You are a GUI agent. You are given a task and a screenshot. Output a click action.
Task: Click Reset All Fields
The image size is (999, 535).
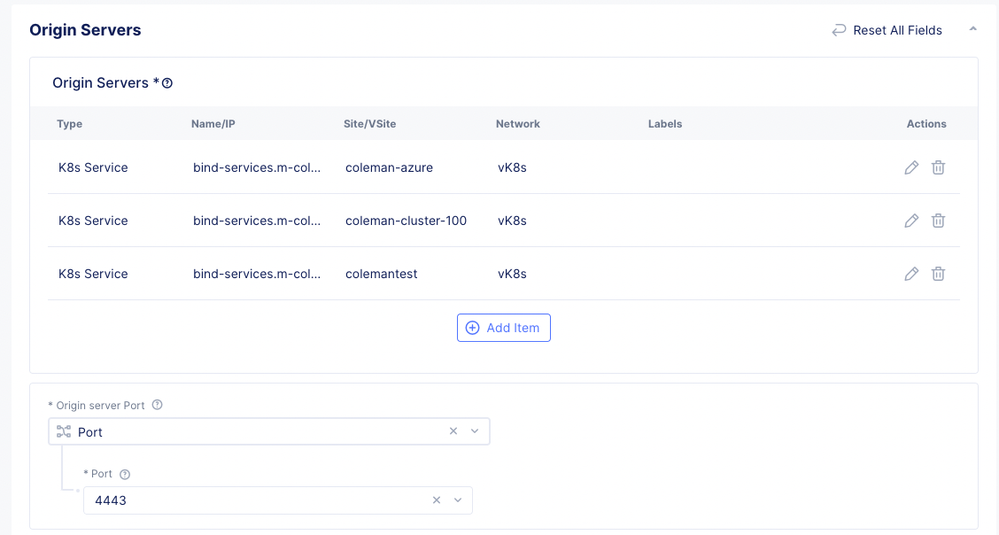[886, 31]
